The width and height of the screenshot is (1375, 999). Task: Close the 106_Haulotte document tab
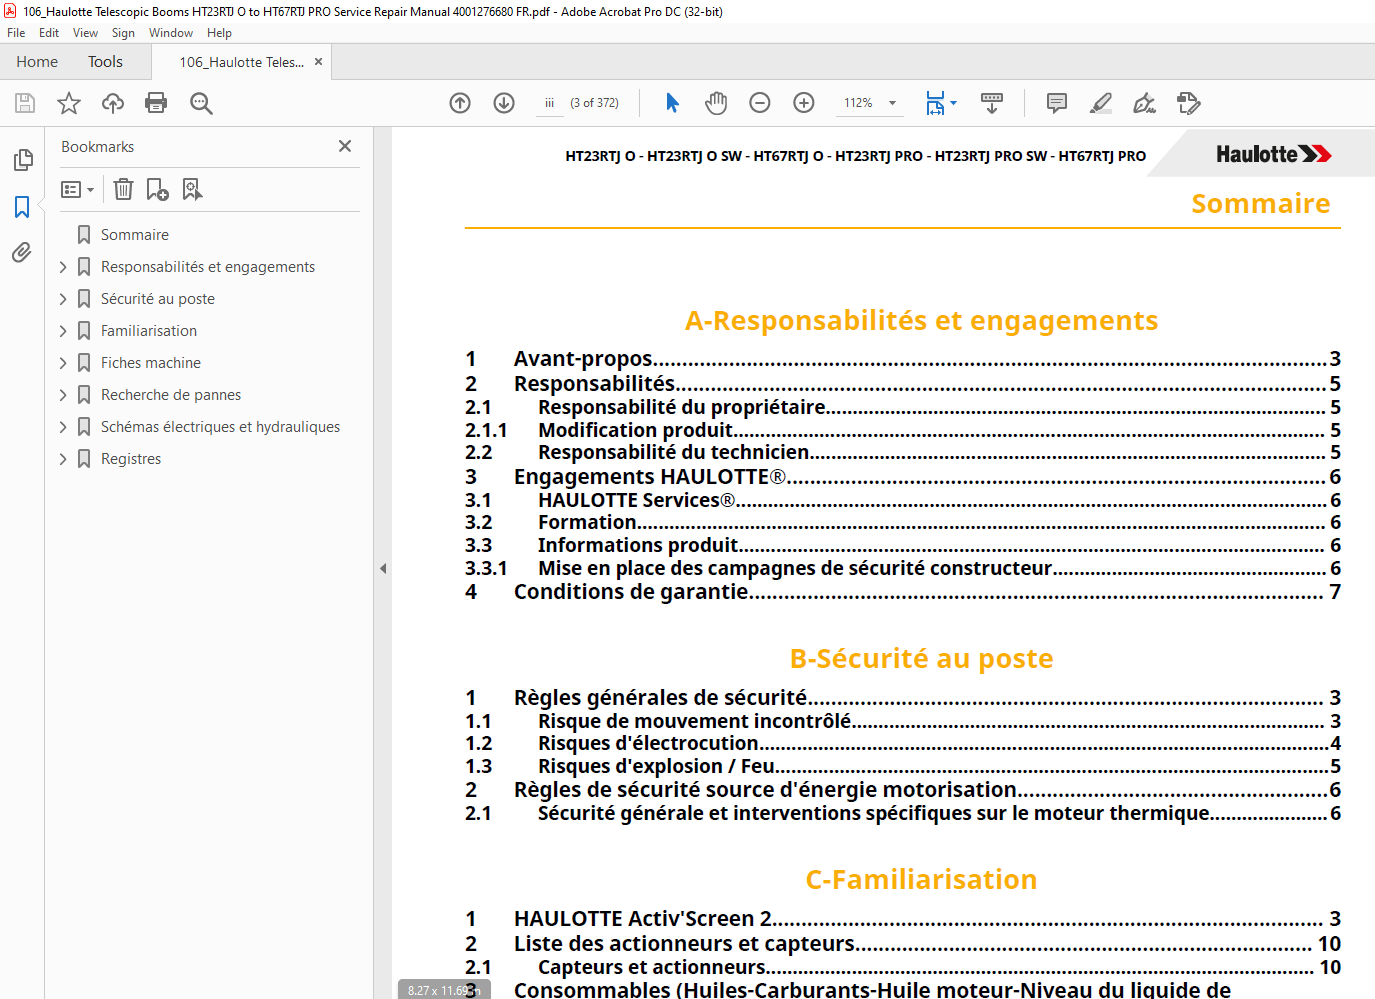coord(318,62)
